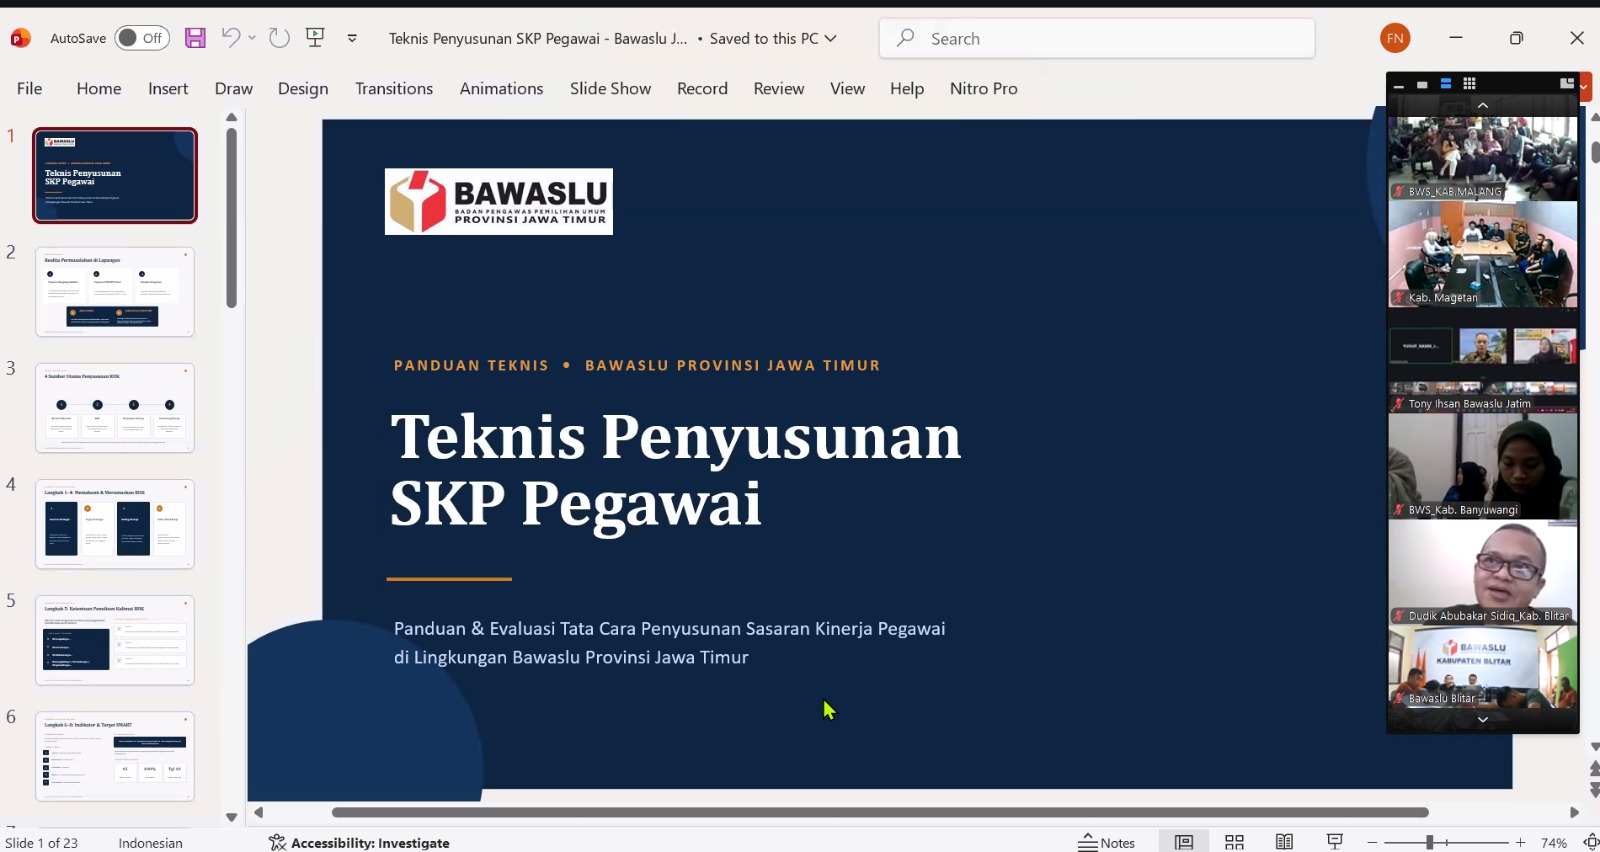Image resolution: width=1600 pixels, height=852 pixels.
Task: Toggle the Notes pane button
Action: pos(1107,842)
